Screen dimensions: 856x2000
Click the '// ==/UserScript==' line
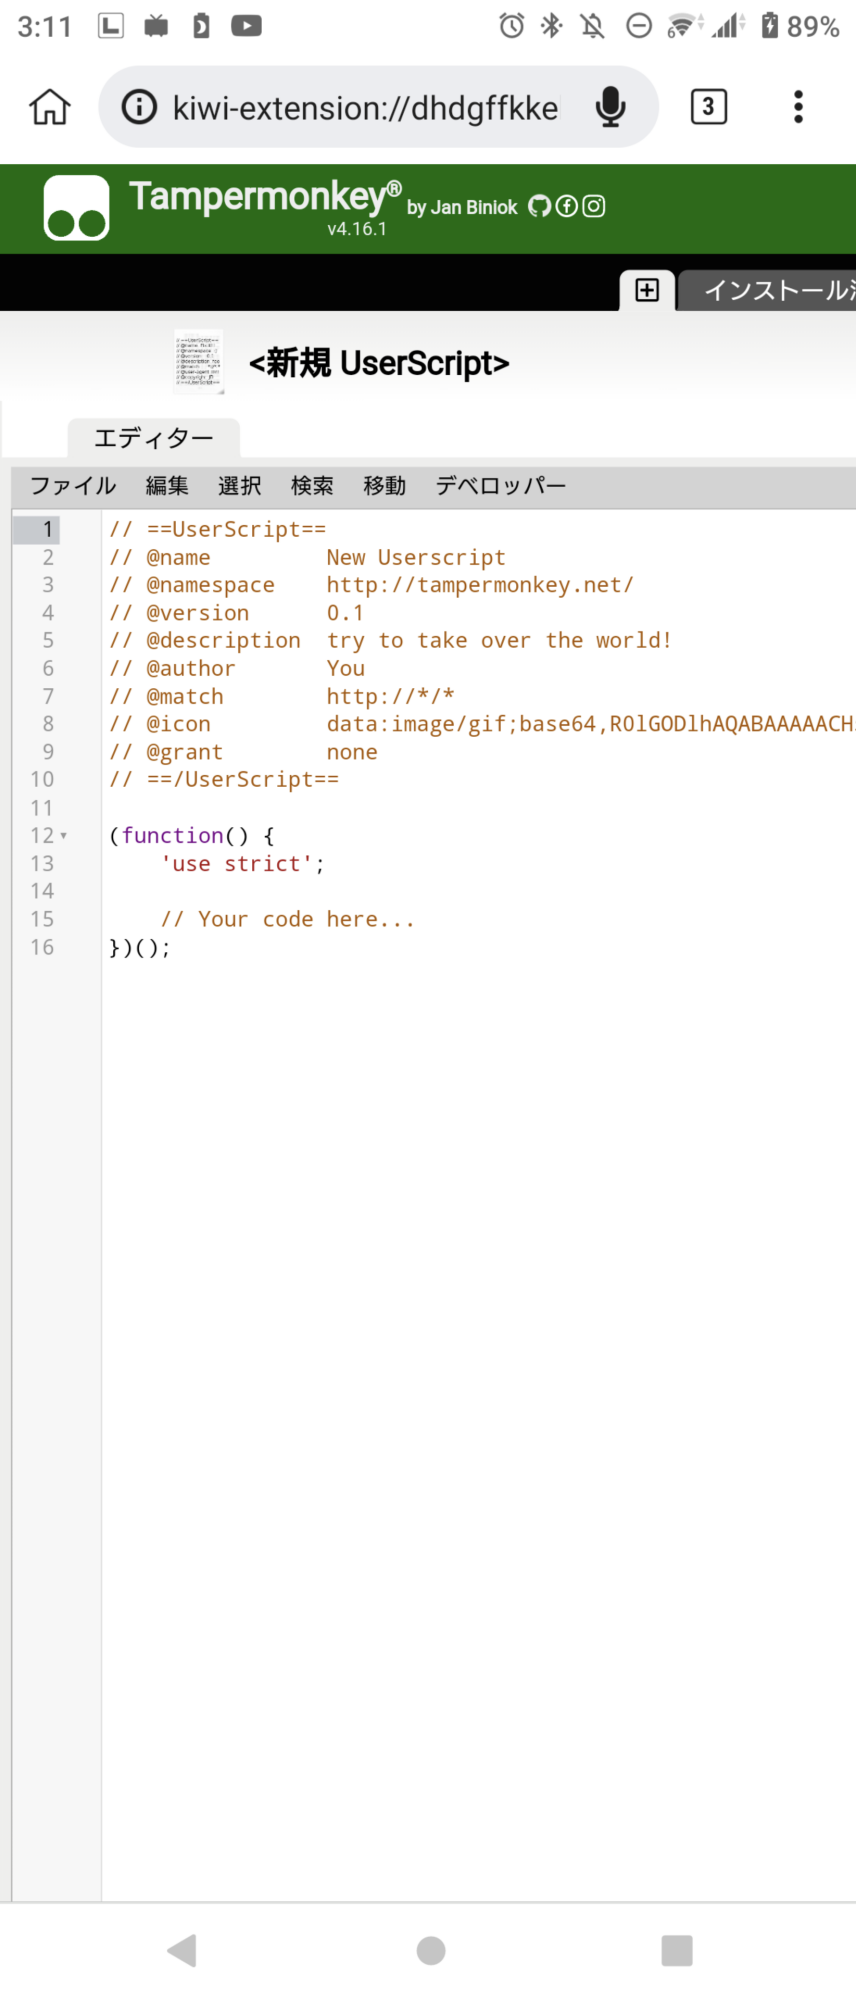click(224, 779)
